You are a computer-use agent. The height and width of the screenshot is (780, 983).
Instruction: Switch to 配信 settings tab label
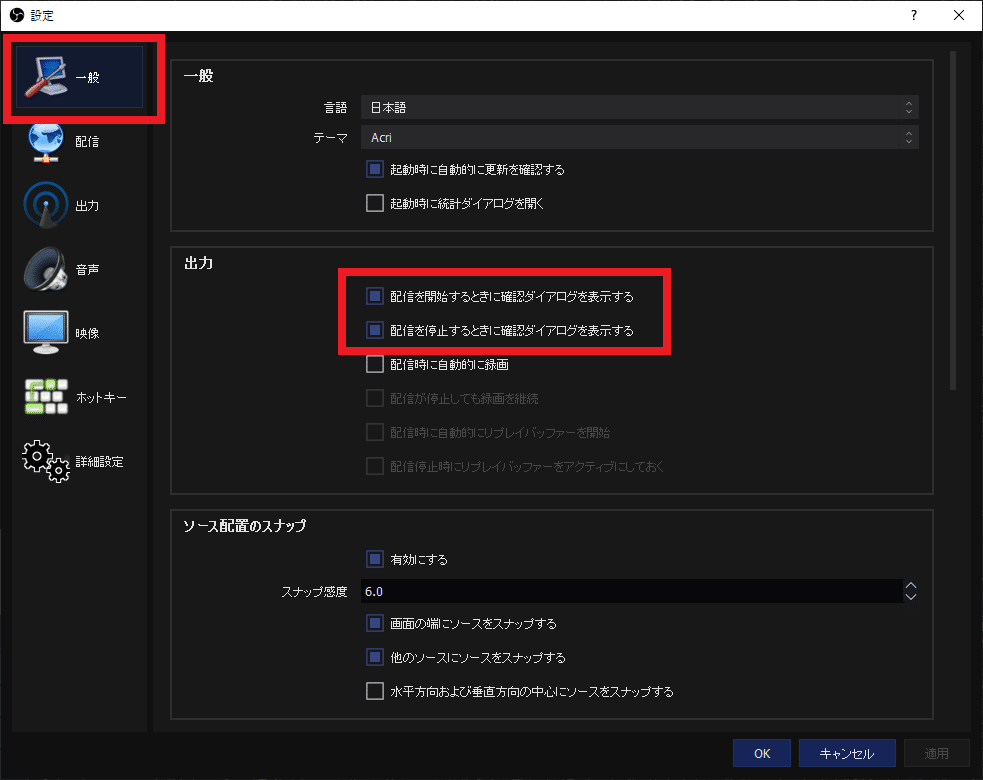[87, 142]
